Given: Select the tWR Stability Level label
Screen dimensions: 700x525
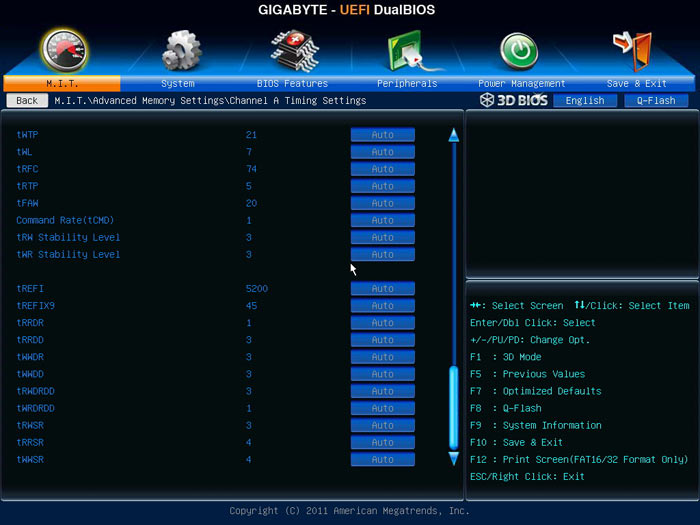Looking at the screenshot, I should pos(68,254).
